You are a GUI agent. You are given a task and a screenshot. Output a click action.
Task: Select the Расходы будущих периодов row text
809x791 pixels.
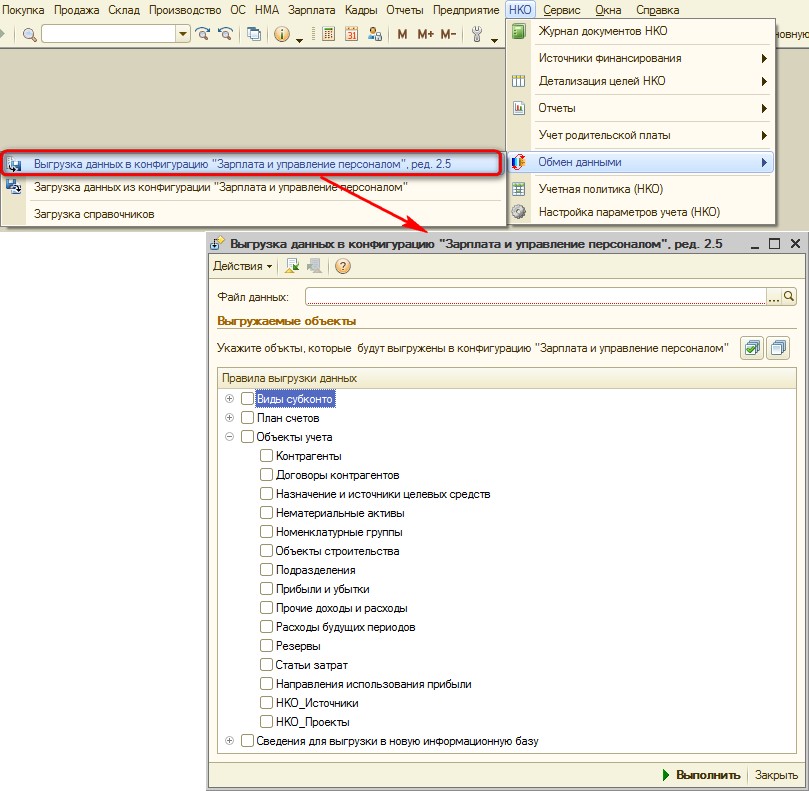pyautogui.click(x=345, y=627)
